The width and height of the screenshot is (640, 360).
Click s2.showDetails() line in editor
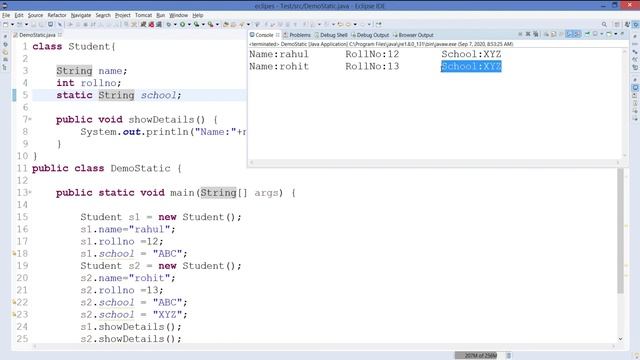tap(131, 339)
